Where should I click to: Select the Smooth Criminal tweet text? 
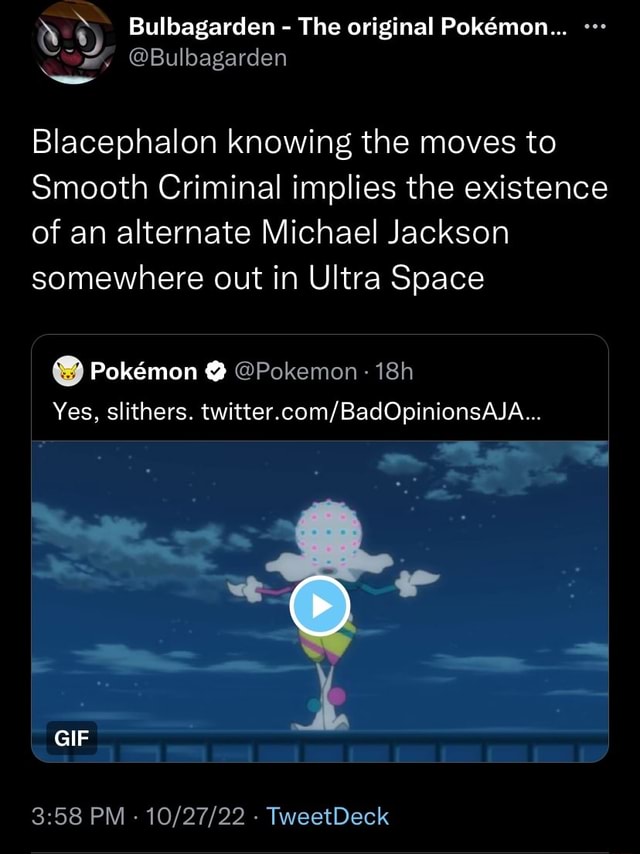point(320,210)
